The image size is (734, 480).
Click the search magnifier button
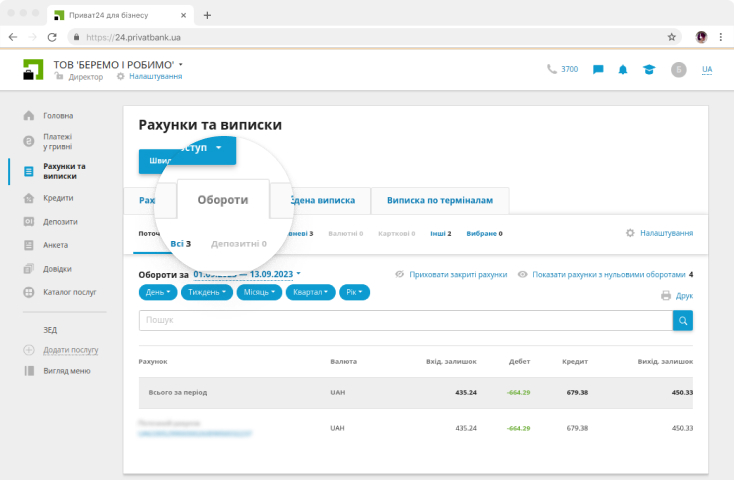[x=682, y=320]
